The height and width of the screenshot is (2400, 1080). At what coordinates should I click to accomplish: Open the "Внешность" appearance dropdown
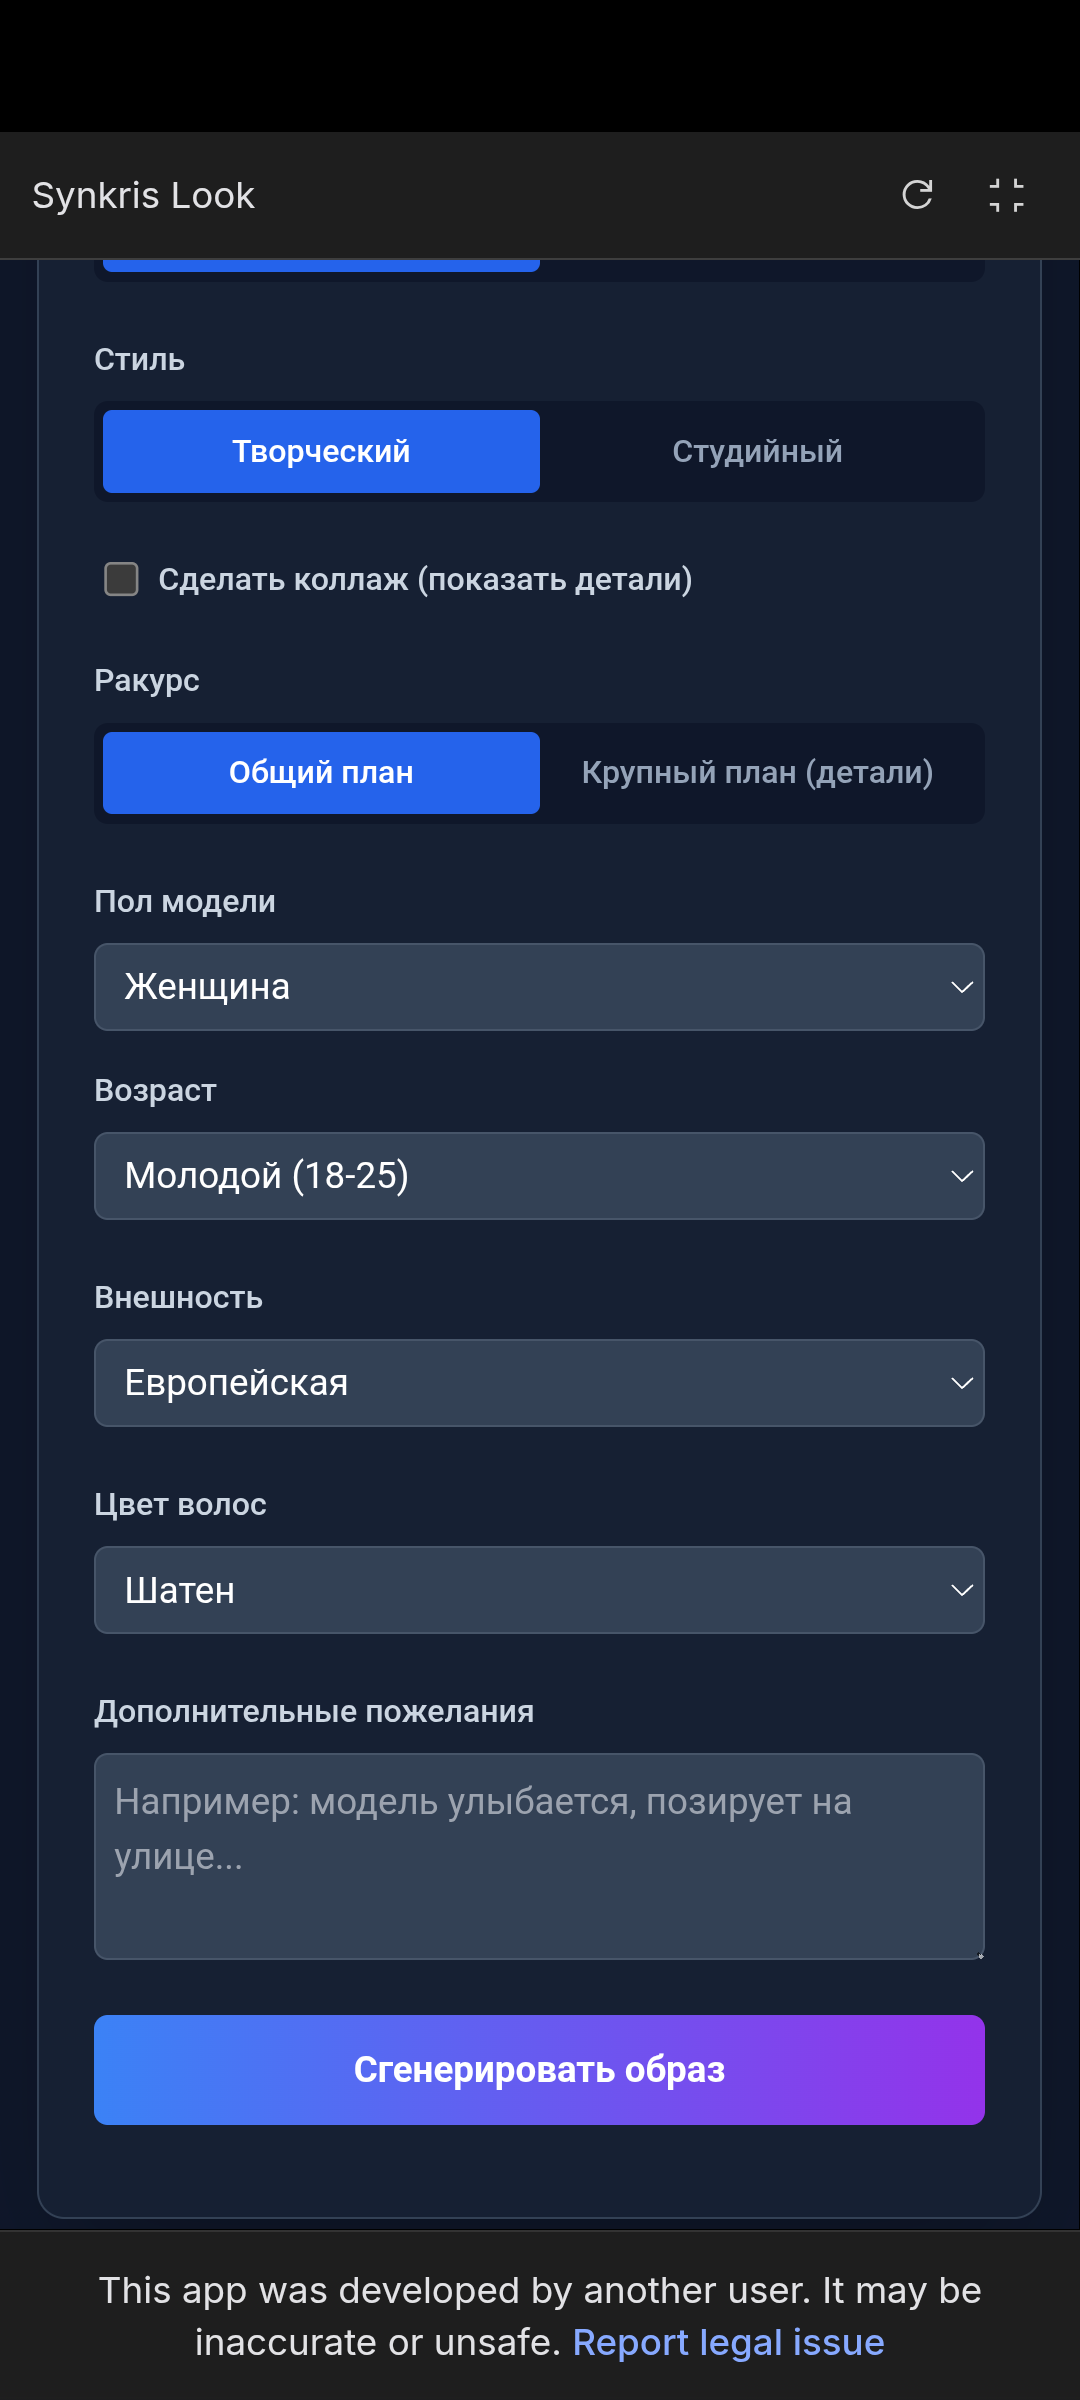(540, 1383)
